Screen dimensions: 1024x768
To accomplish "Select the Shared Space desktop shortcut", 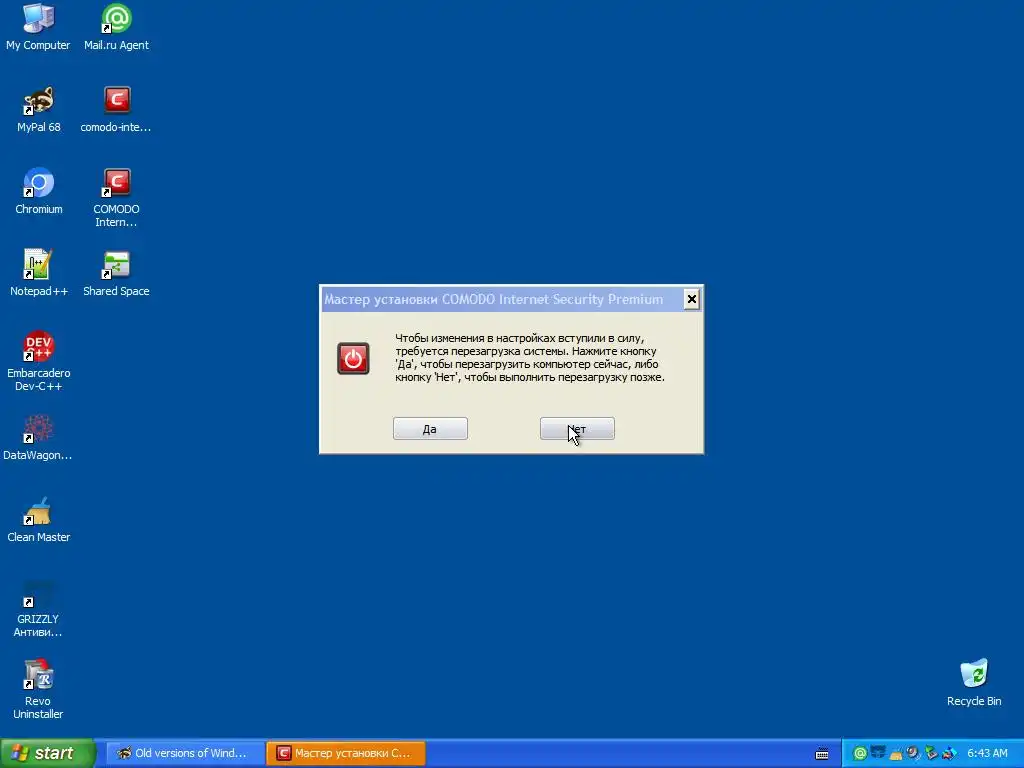I will point(116,274).
